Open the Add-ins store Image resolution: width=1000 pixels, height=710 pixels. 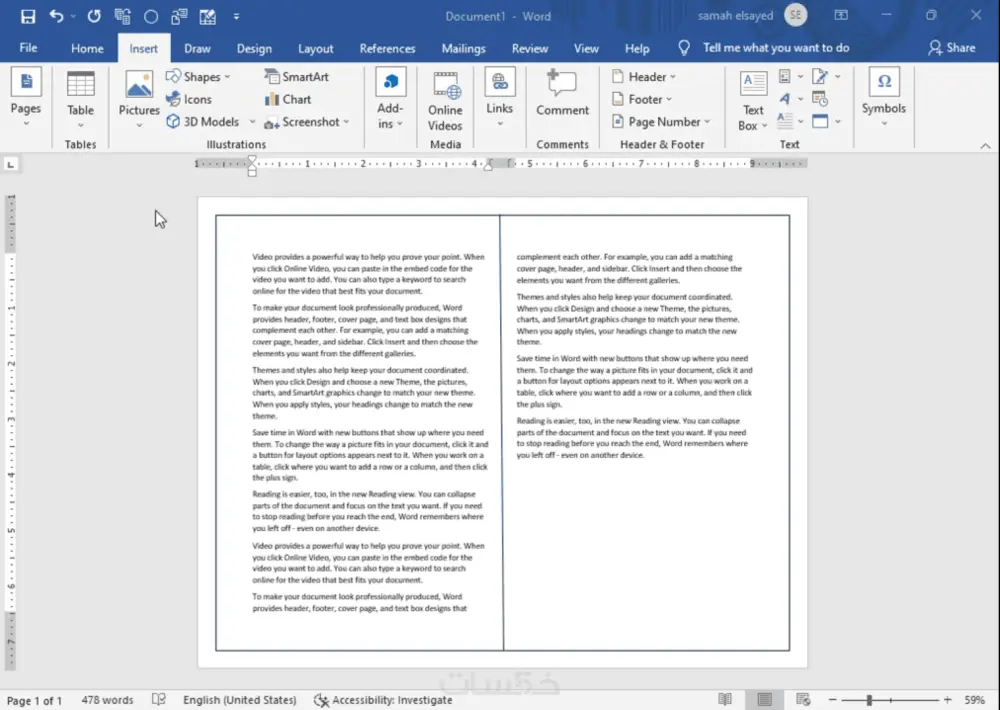(390, 97)
